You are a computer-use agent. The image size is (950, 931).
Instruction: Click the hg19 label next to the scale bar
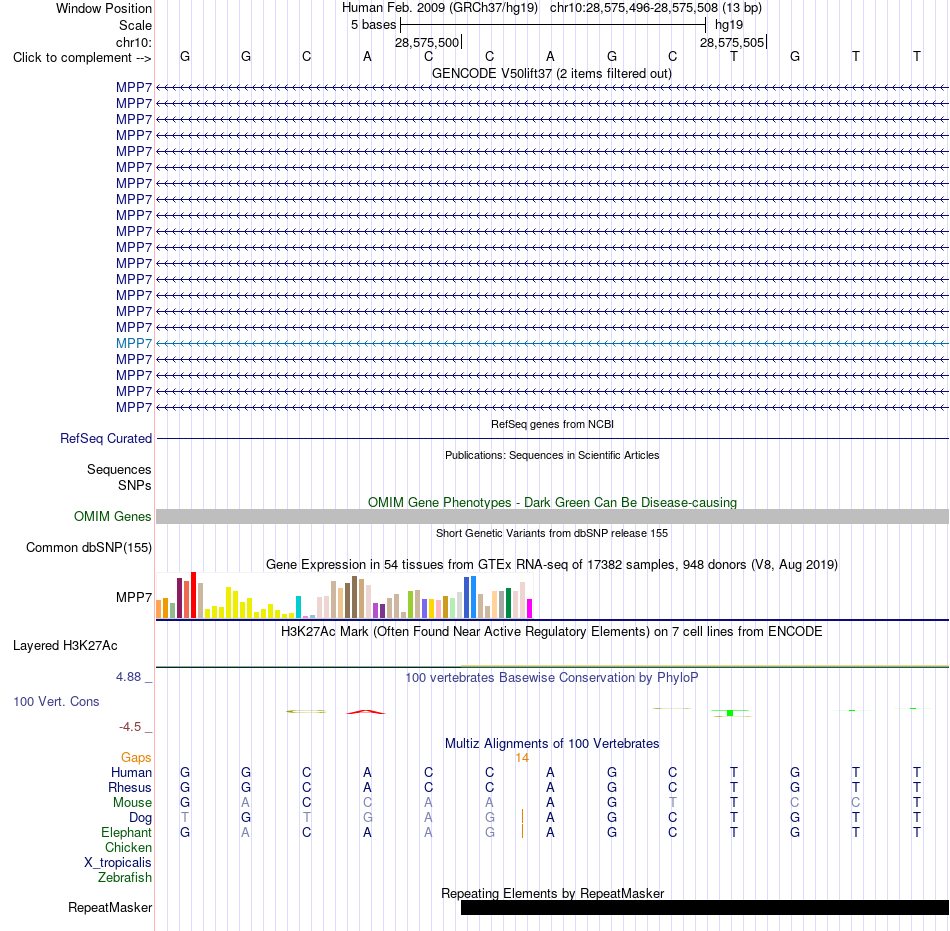(729, 25)
